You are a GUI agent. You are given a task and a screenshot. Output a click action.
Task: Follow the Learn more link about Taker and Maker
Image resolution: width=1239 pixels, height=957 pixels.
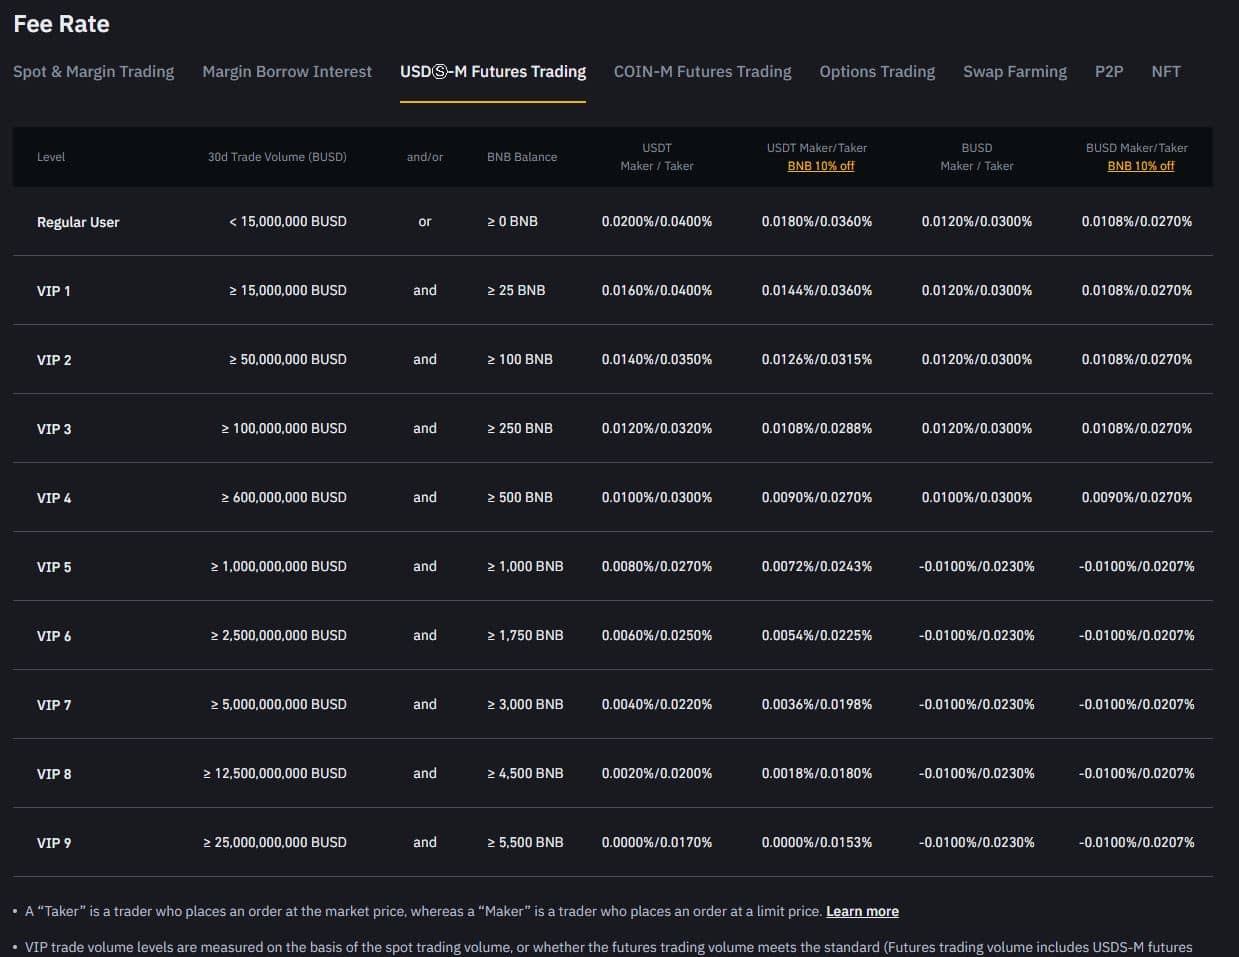pyautogui.click(x=862, y=911)
